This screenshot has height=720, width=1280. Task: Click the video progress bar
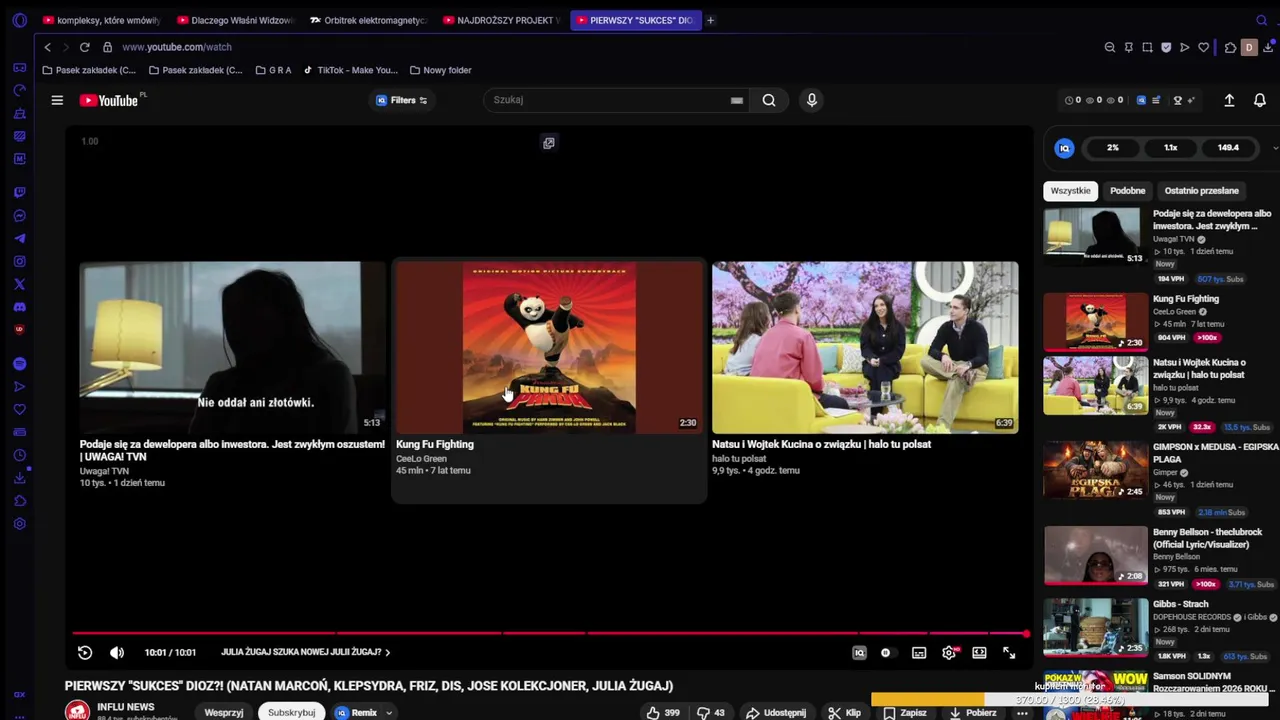[549, 633]
